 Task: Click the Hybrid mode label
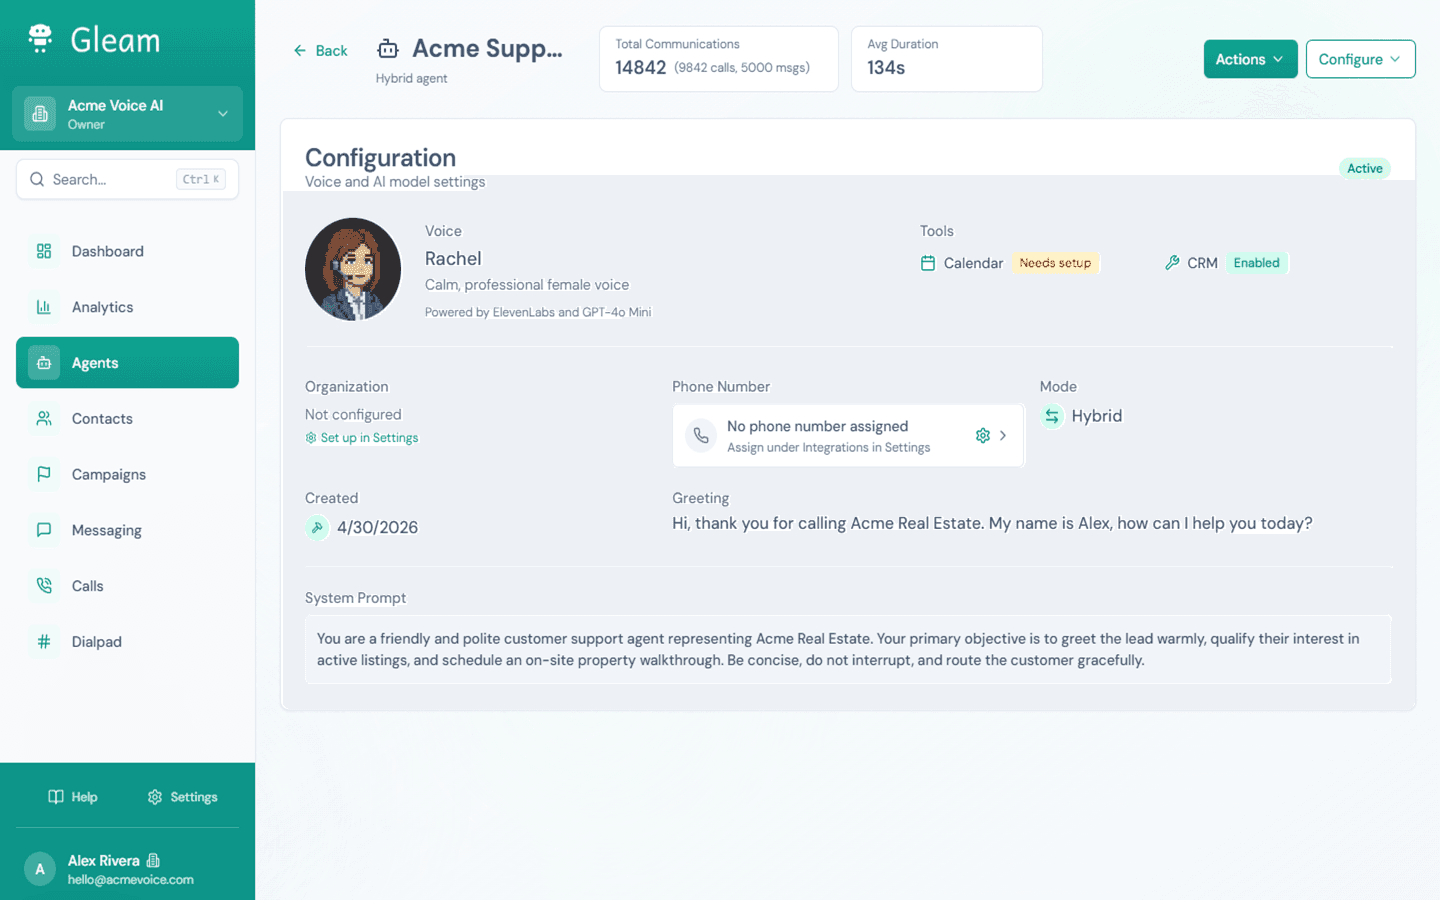pyautogui.click(x=1096, y=416)
